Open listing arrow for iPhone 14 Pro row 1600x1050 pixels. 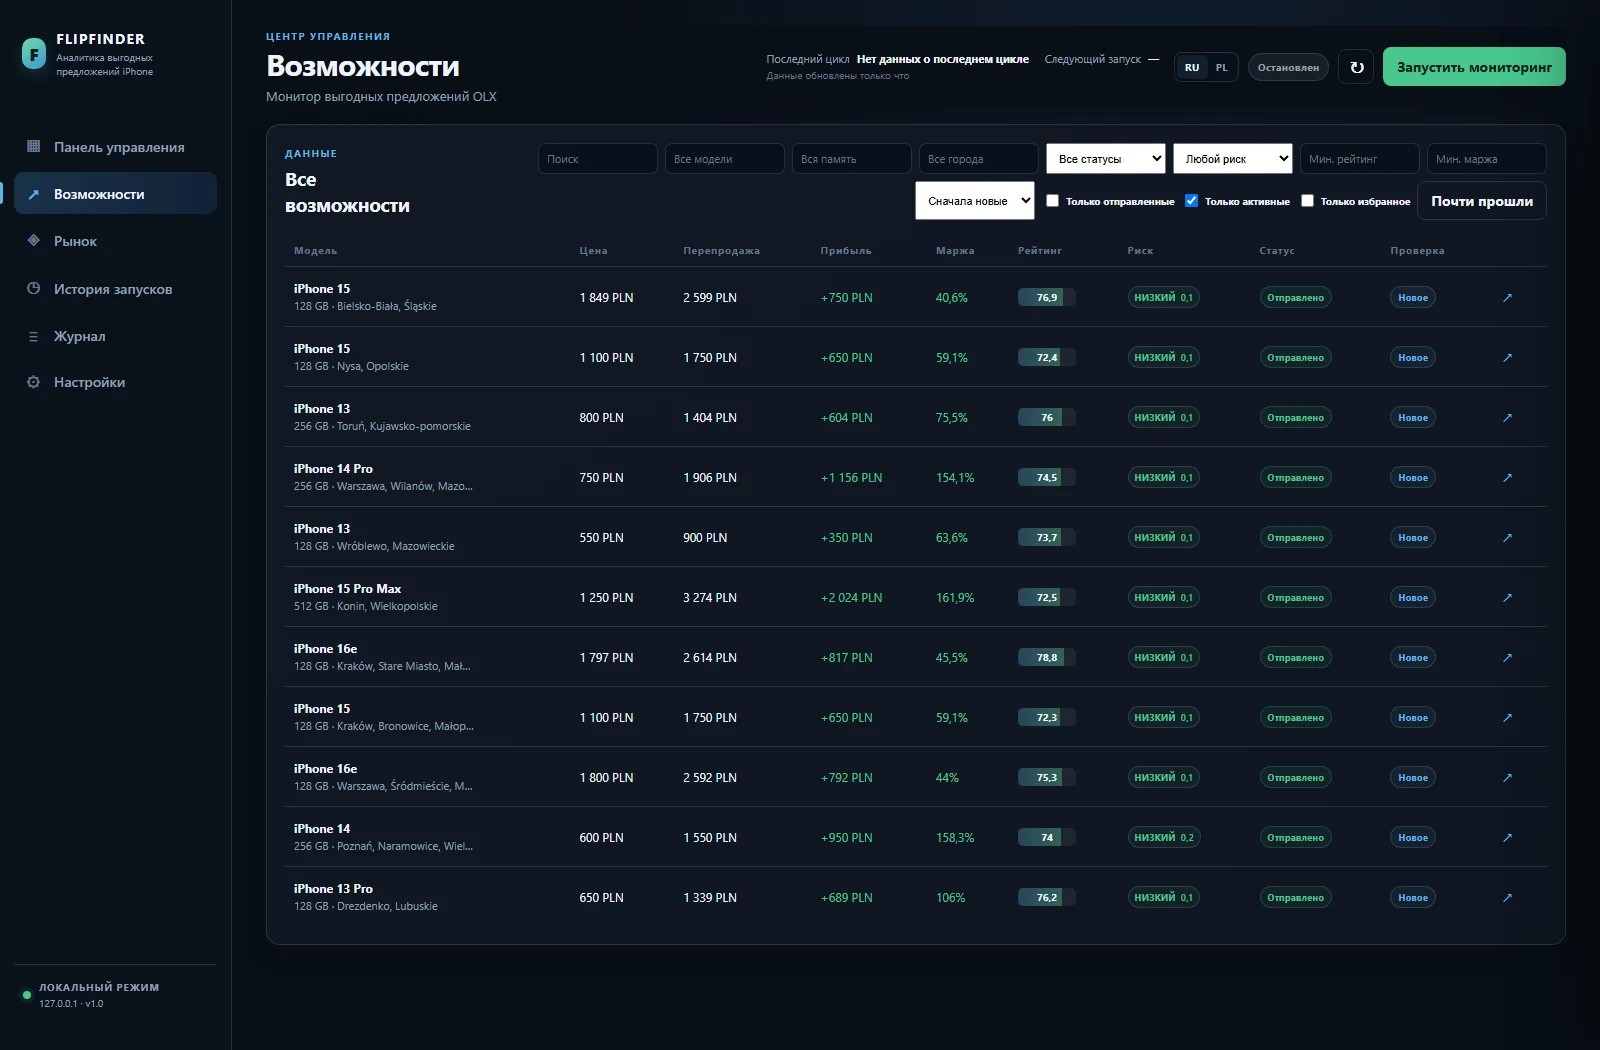(x=1507, y=477)
